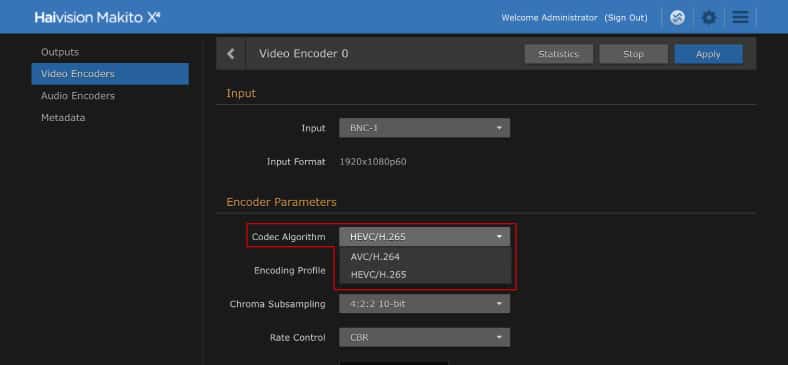The height and width of the screenshot is (365, 788).
Task: Open the Rate Control CBR dropdown
Action: [424, 337]
